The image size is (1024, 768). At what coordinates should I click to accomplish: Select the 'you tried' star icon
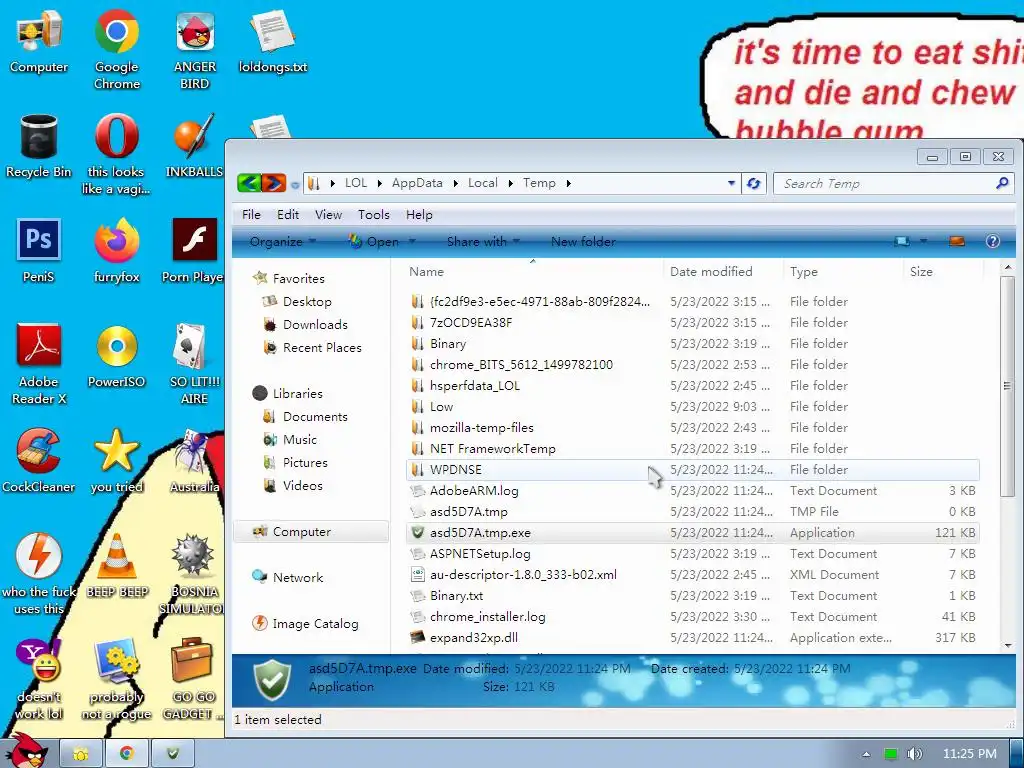(x=116, y=460)
